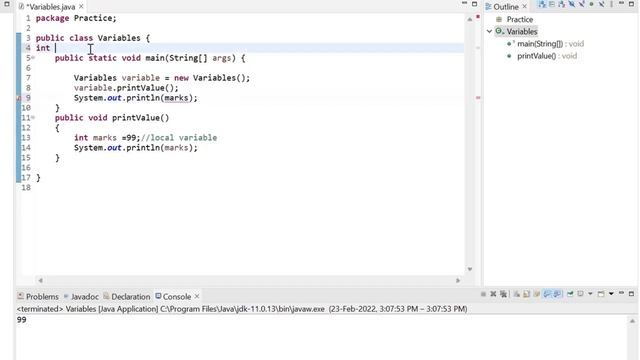The width and height of the screenshot is (640, 360).
Task: Toggle Hide Local Types in Outline toolbar
Action: [x=601, y=4]
